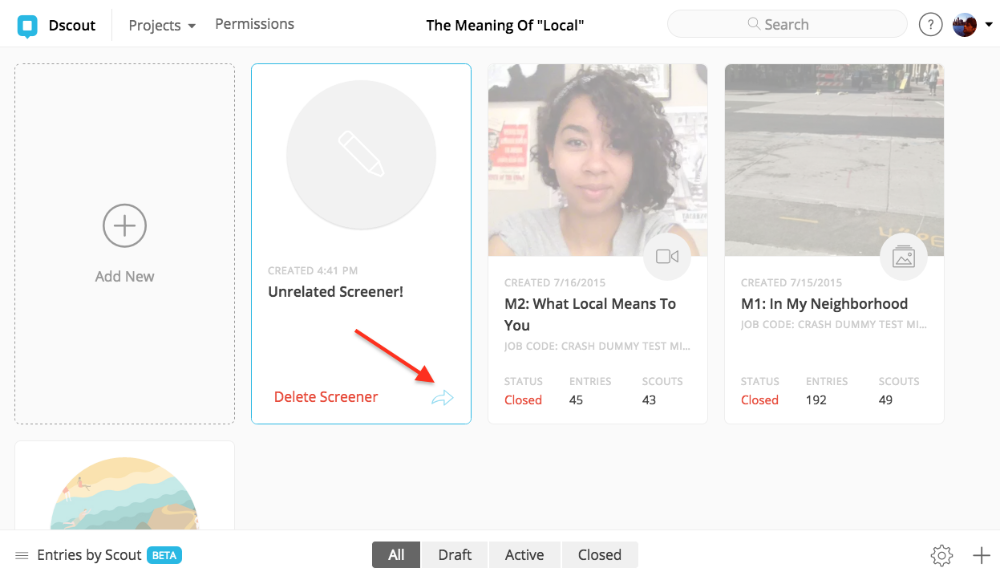Click Closed status on the M2 card
This screenshot has height=576, width=1000.
tap(523, 400)
